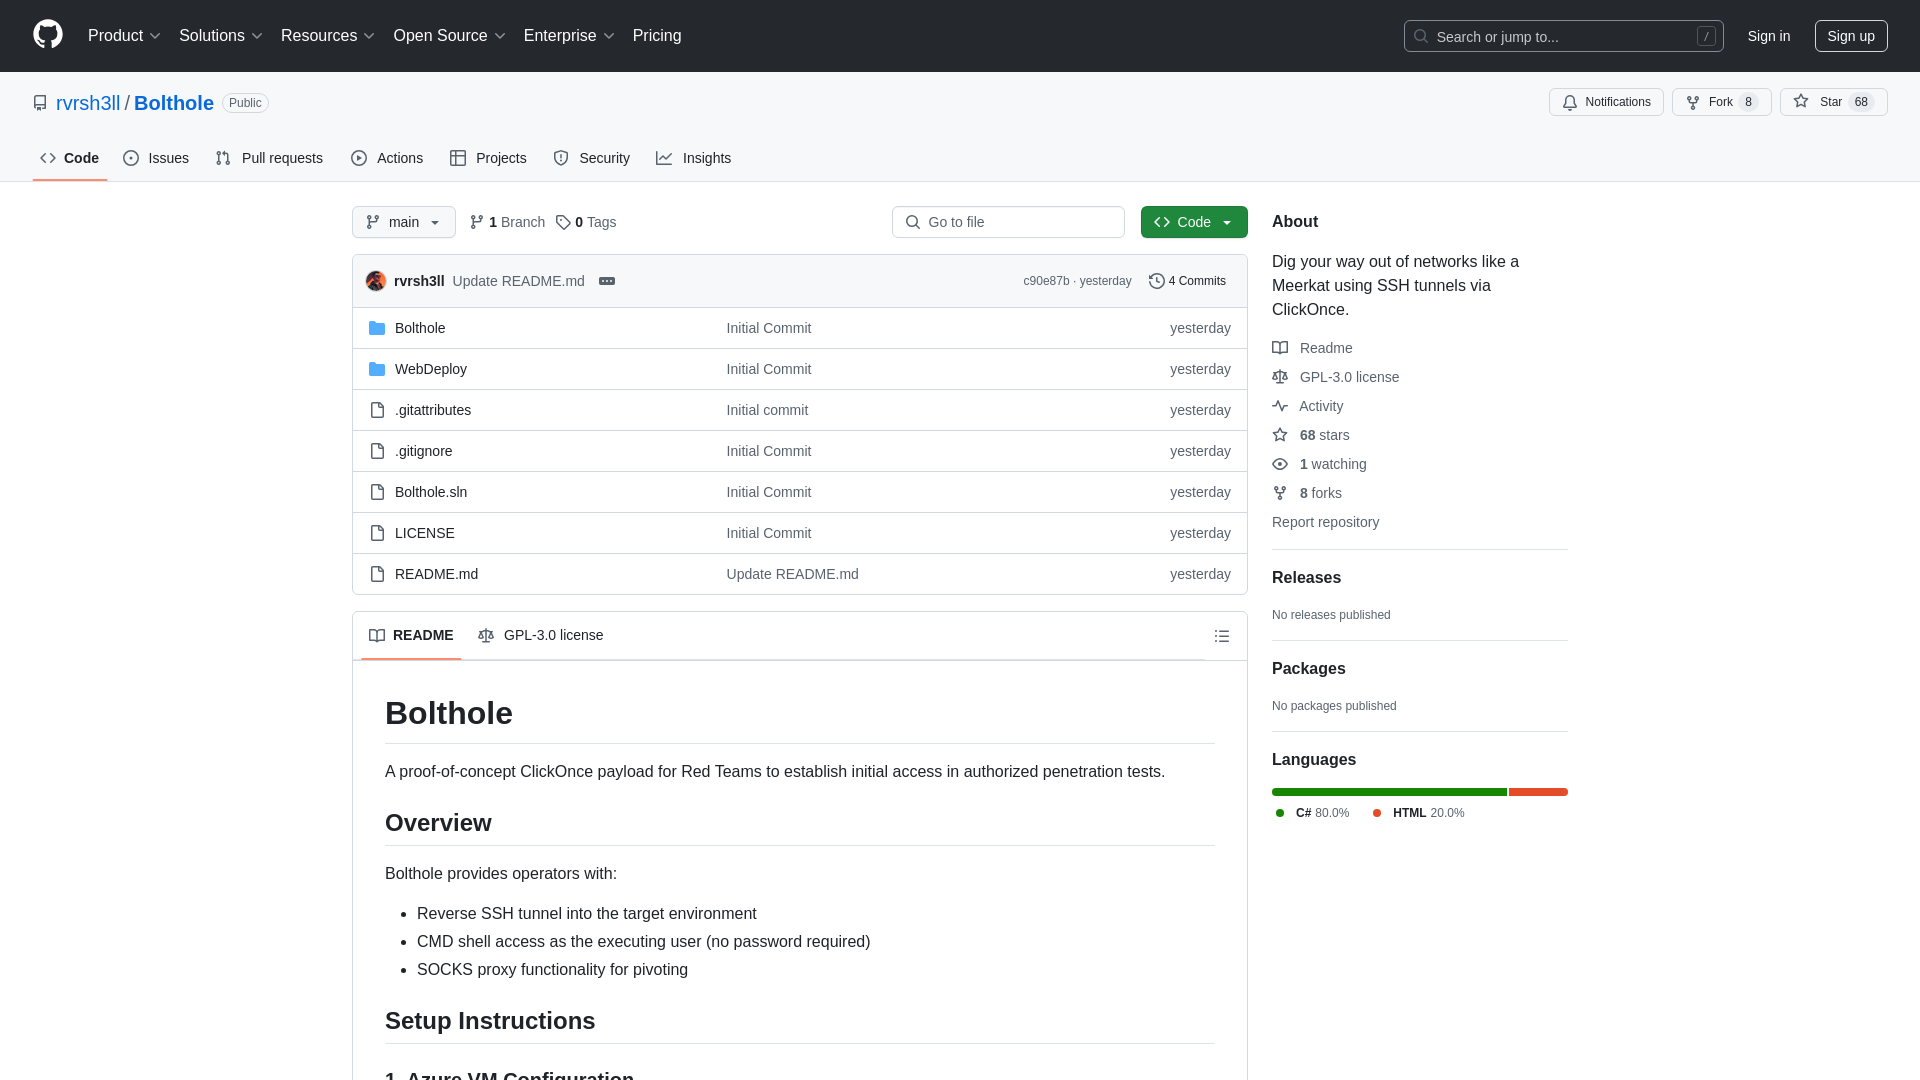Expand the Product menu
Viewport: 1920px width, 1080px height.
(x=124, y=36)
